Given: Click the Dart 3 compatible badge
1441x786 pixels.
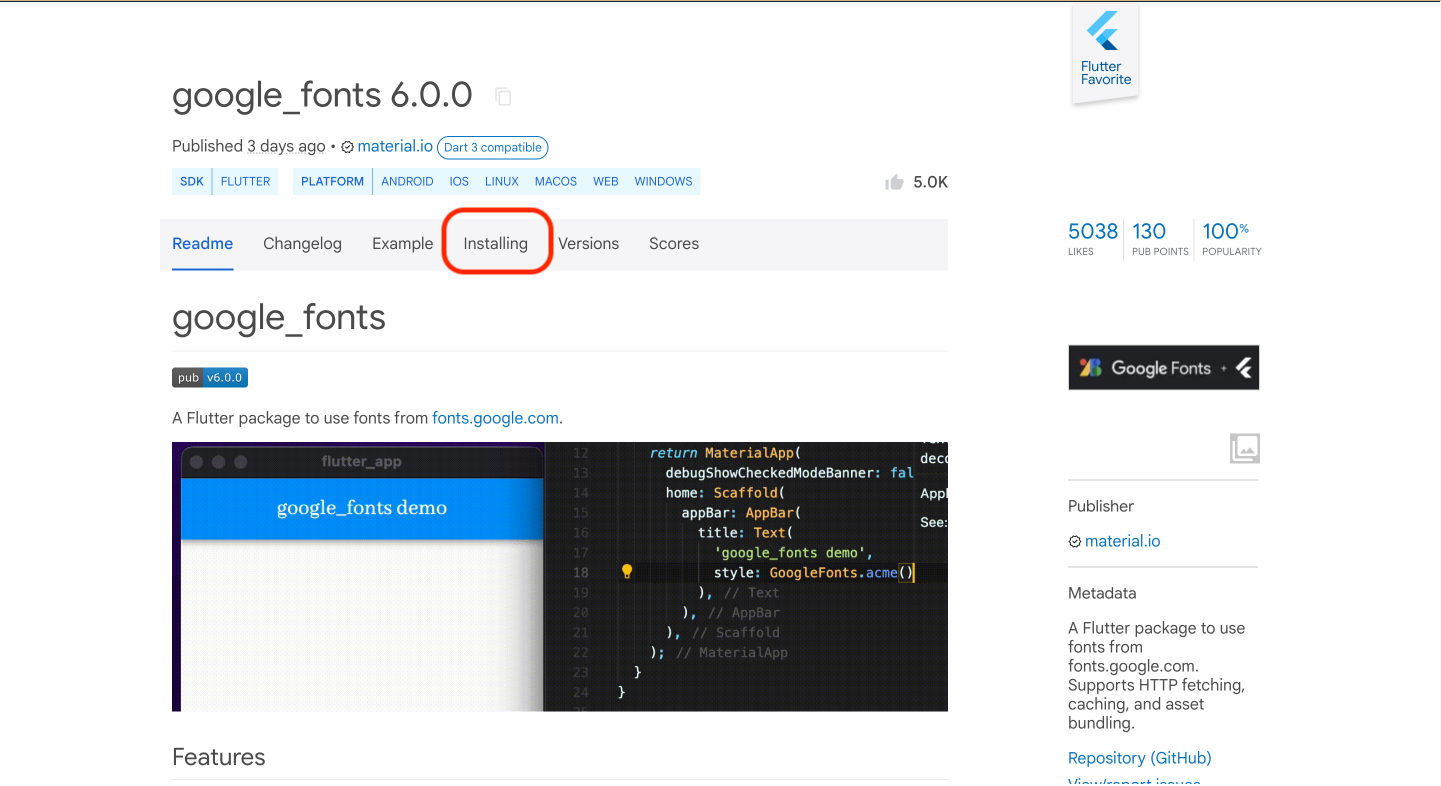Looking at the screenshot, I should point(493,147).
